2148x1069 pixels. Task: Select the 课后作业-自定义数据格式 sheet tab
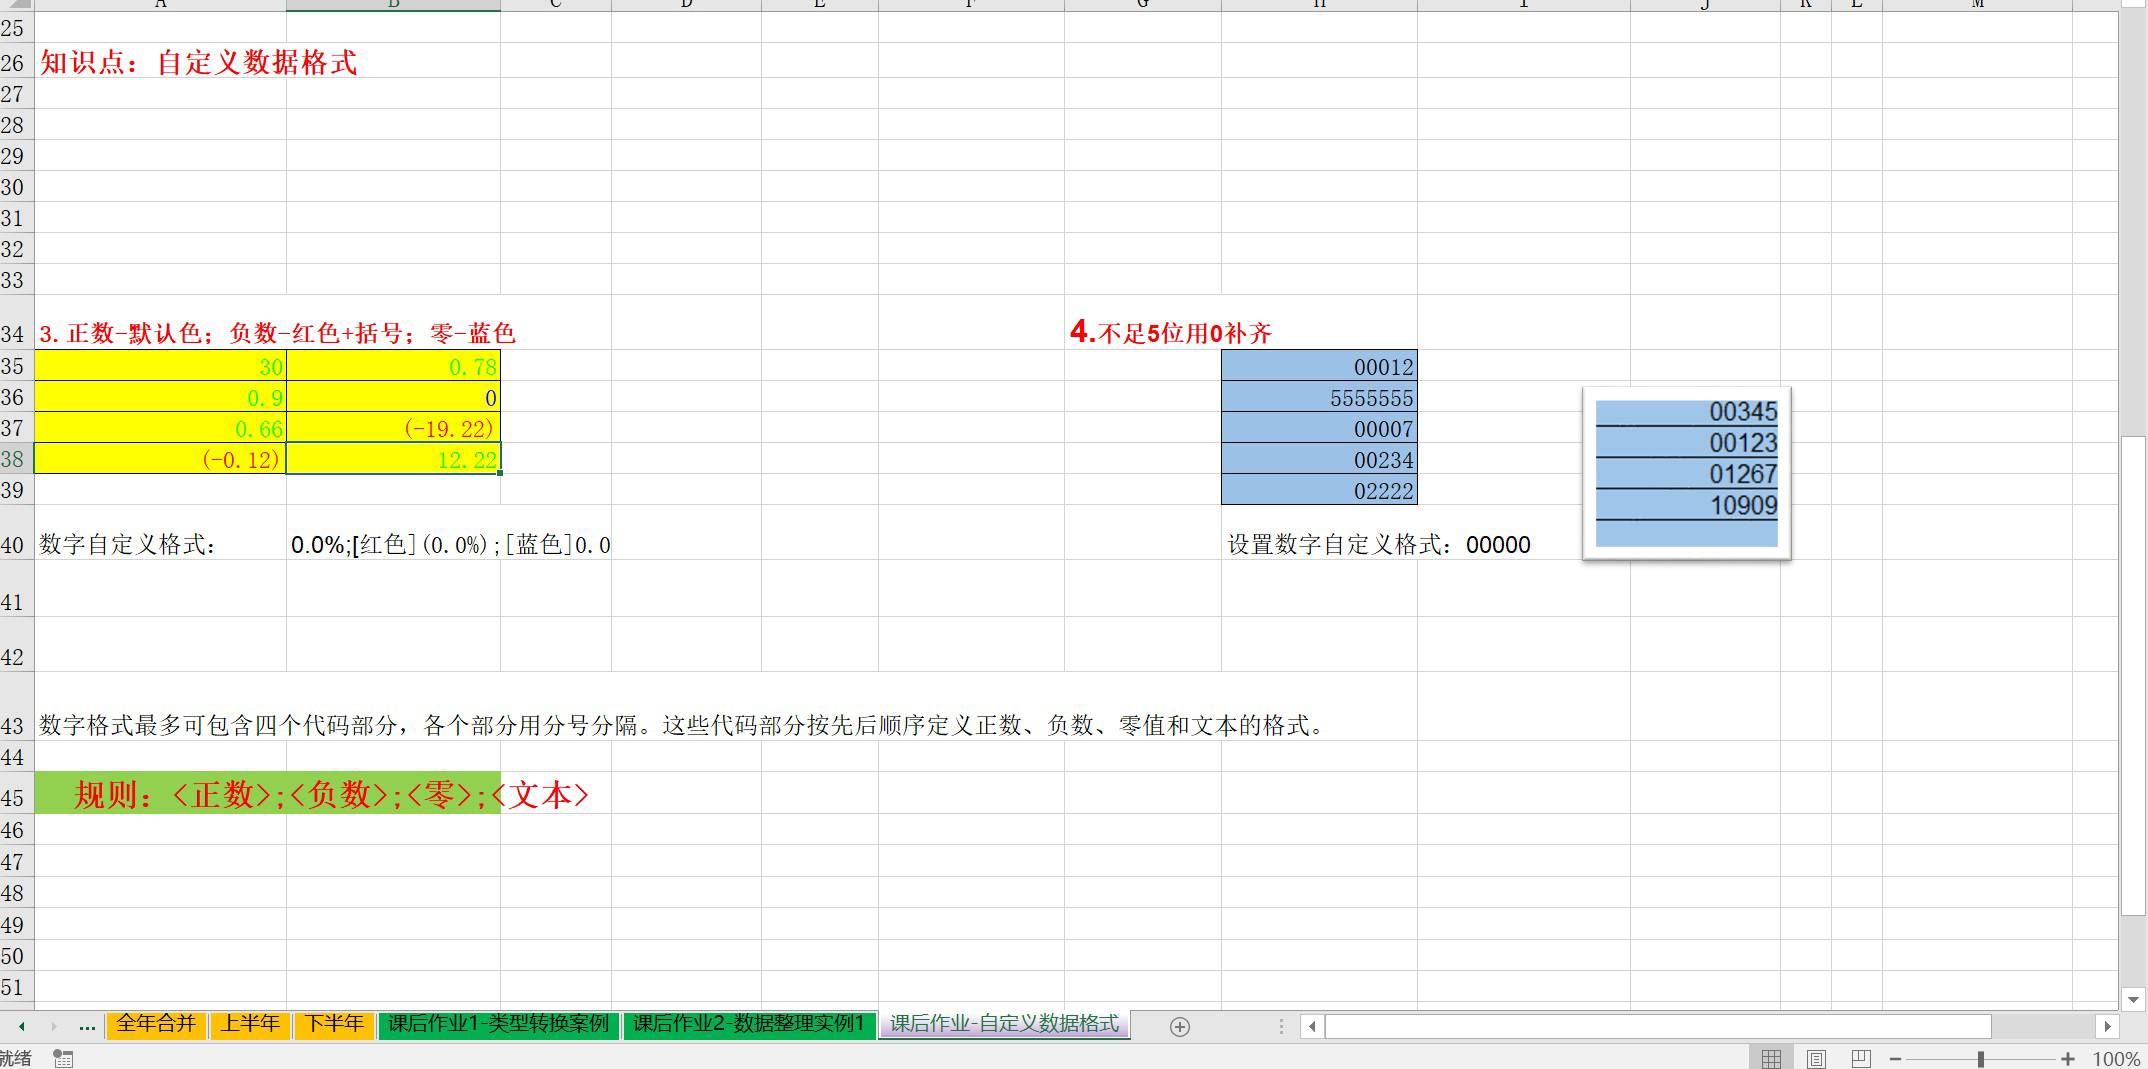(1004, 1024)
